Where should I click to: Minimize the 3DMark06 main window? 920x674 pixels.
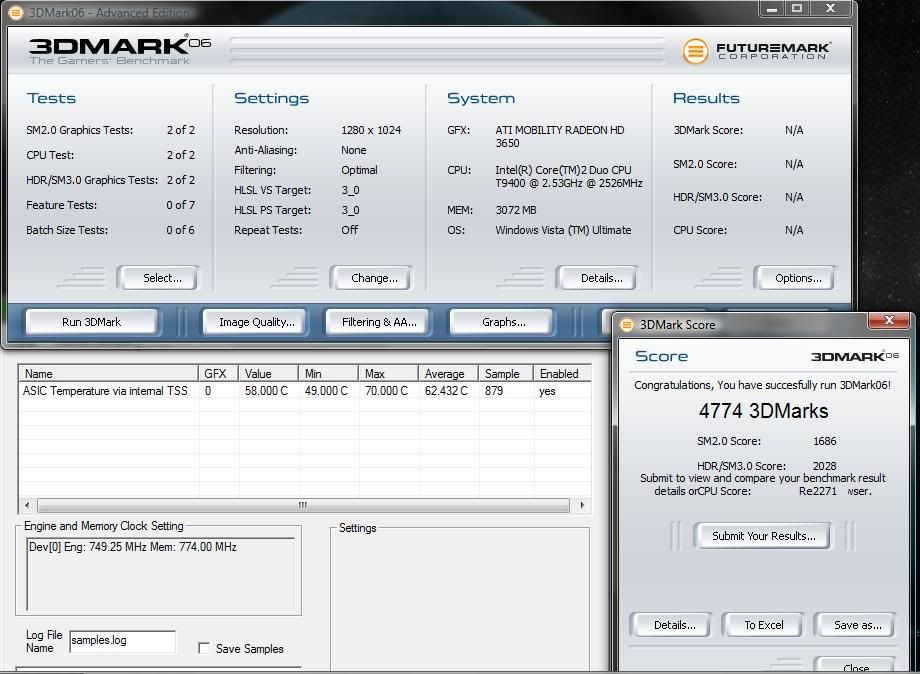pos(772,9)
